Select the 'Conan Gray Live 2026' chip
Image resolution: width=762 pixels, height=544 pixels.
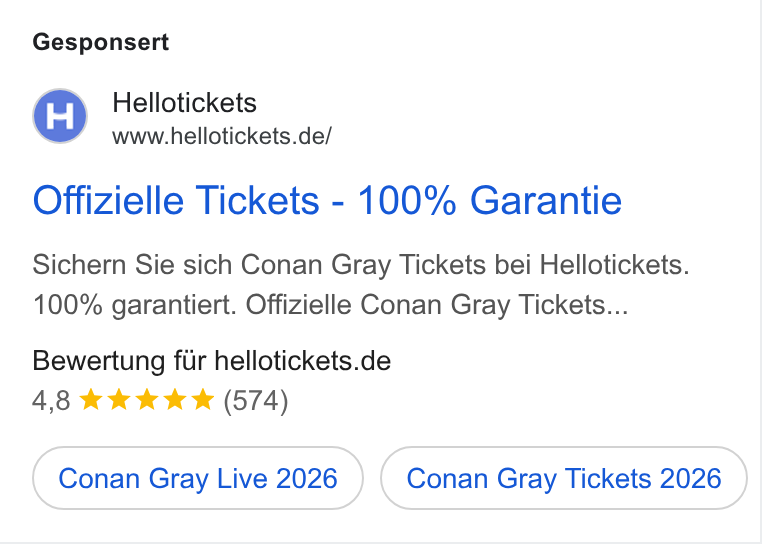pyautogui.click(x=198, y=478)
